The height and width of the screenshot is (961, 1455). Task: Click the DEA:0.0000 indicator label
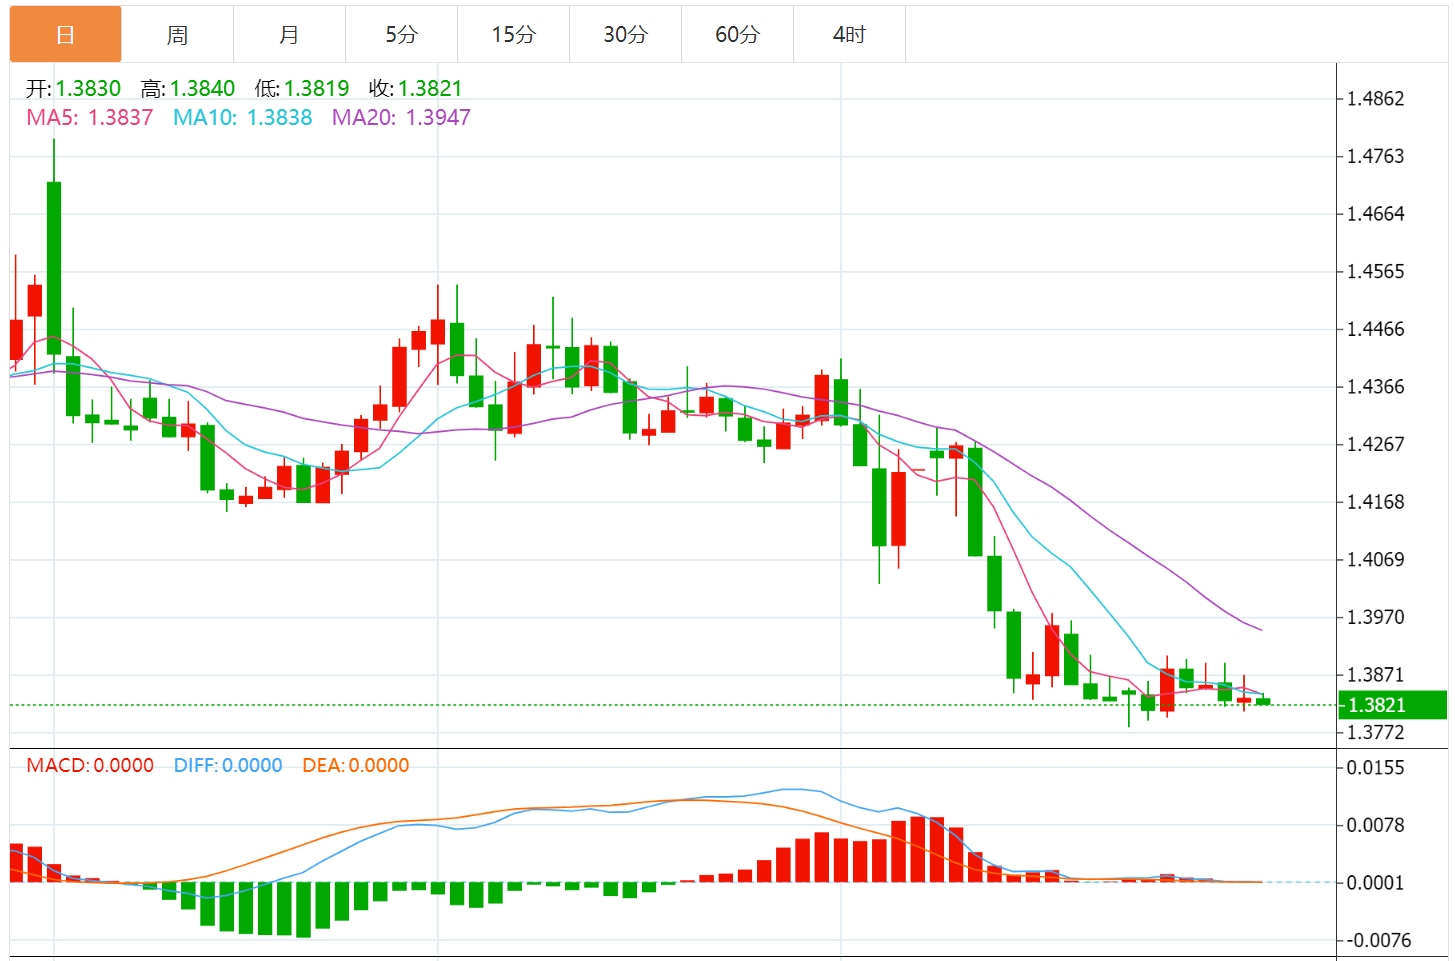click(x=356, y=765)
